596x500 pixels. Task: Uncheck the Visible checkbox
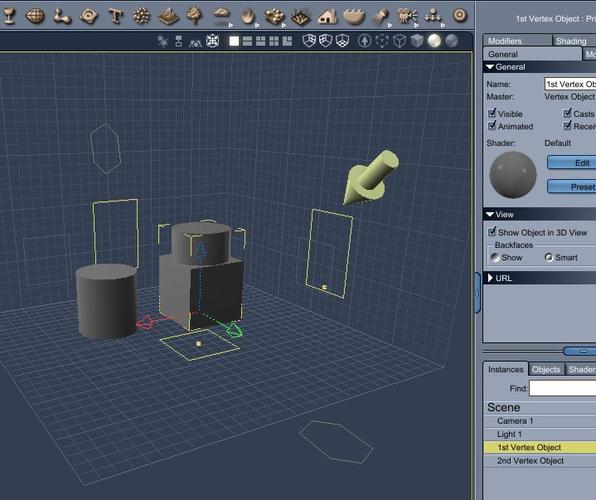[x=492, y=113]
